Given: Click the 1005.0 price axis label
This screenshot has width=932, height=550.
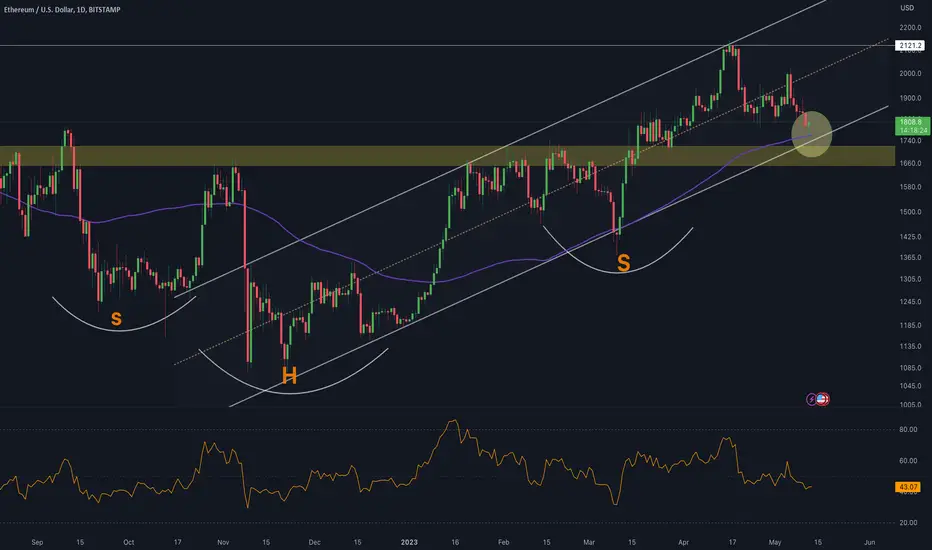Looking at the screenshot, I should click(x=910, y=405).
